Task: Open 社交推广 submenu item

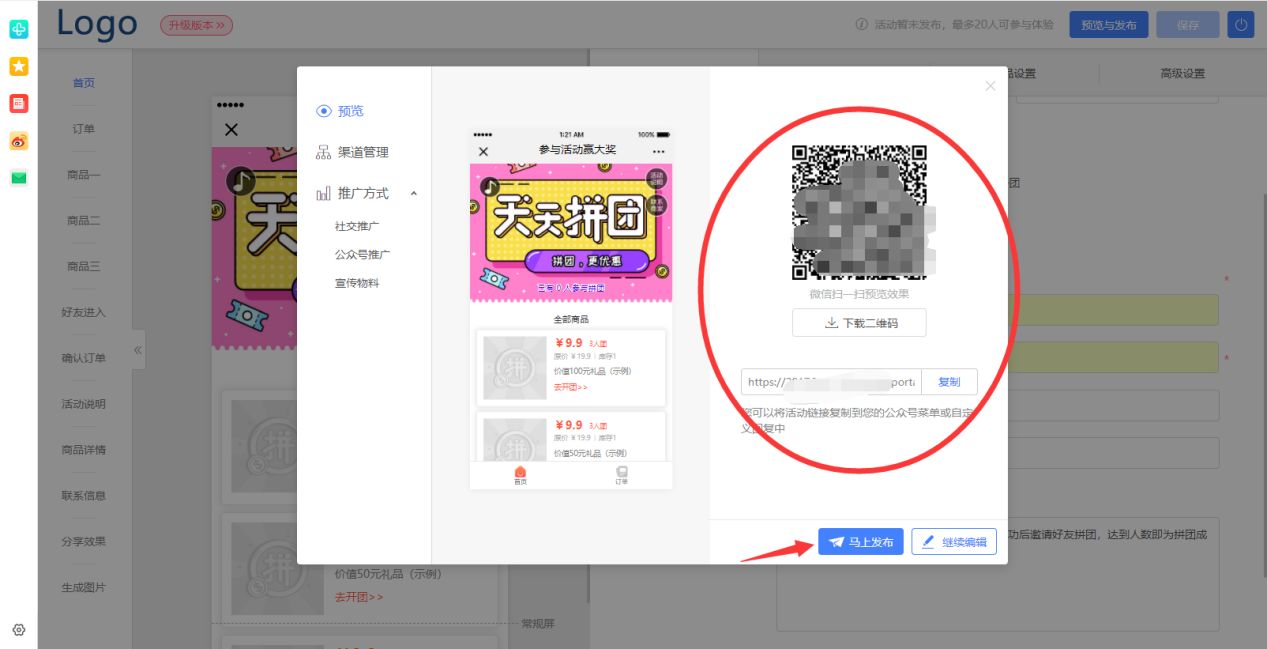Action: pos(357,226)
